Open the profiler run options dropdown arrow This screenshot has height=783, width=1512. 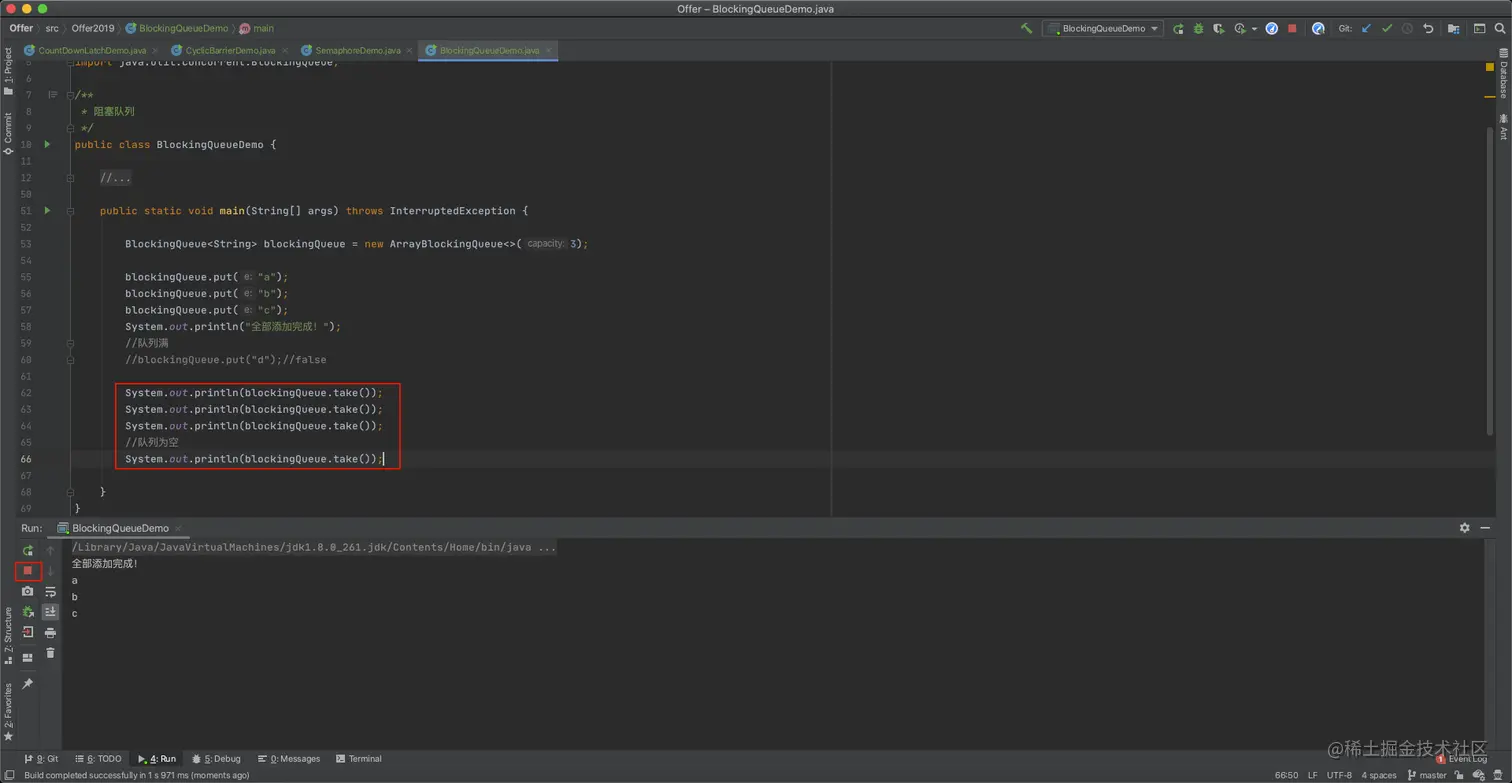[1254, 29]
